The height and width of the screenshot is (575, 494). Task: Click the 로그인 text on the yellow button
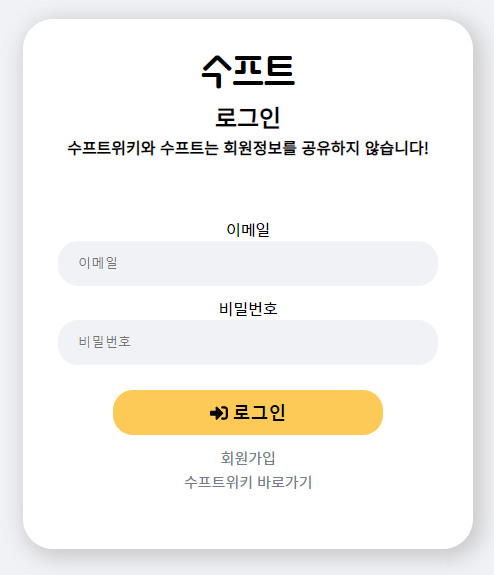(x=259, y=413)
